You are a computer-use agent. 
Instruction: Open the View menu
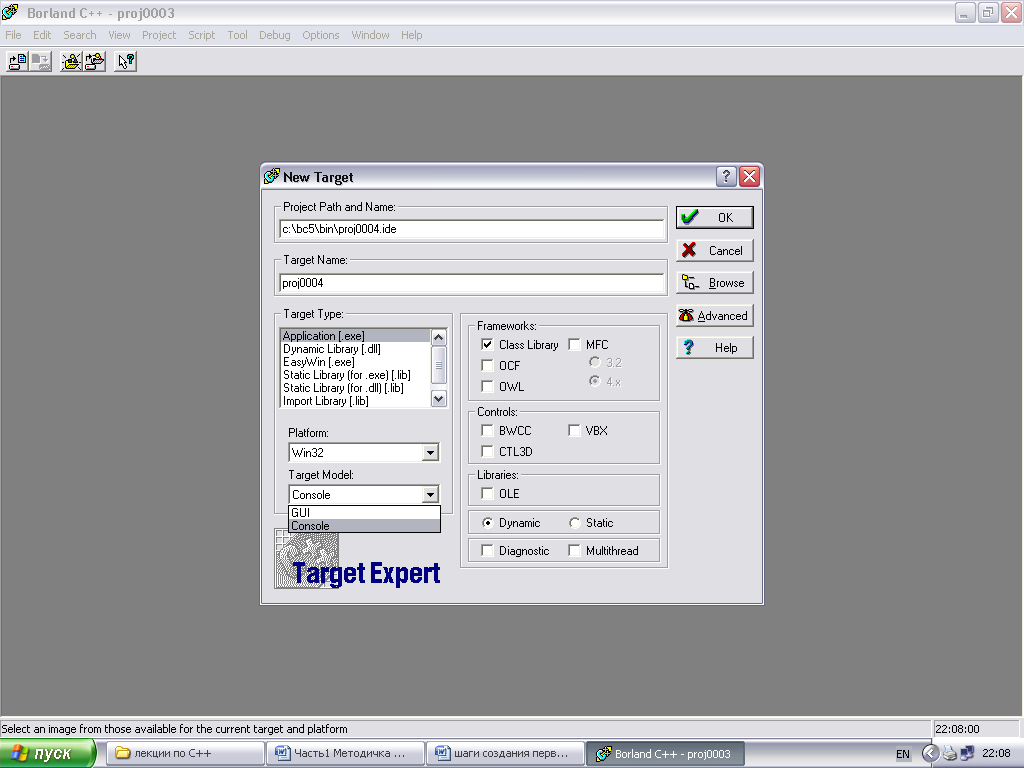click(119, 35)
